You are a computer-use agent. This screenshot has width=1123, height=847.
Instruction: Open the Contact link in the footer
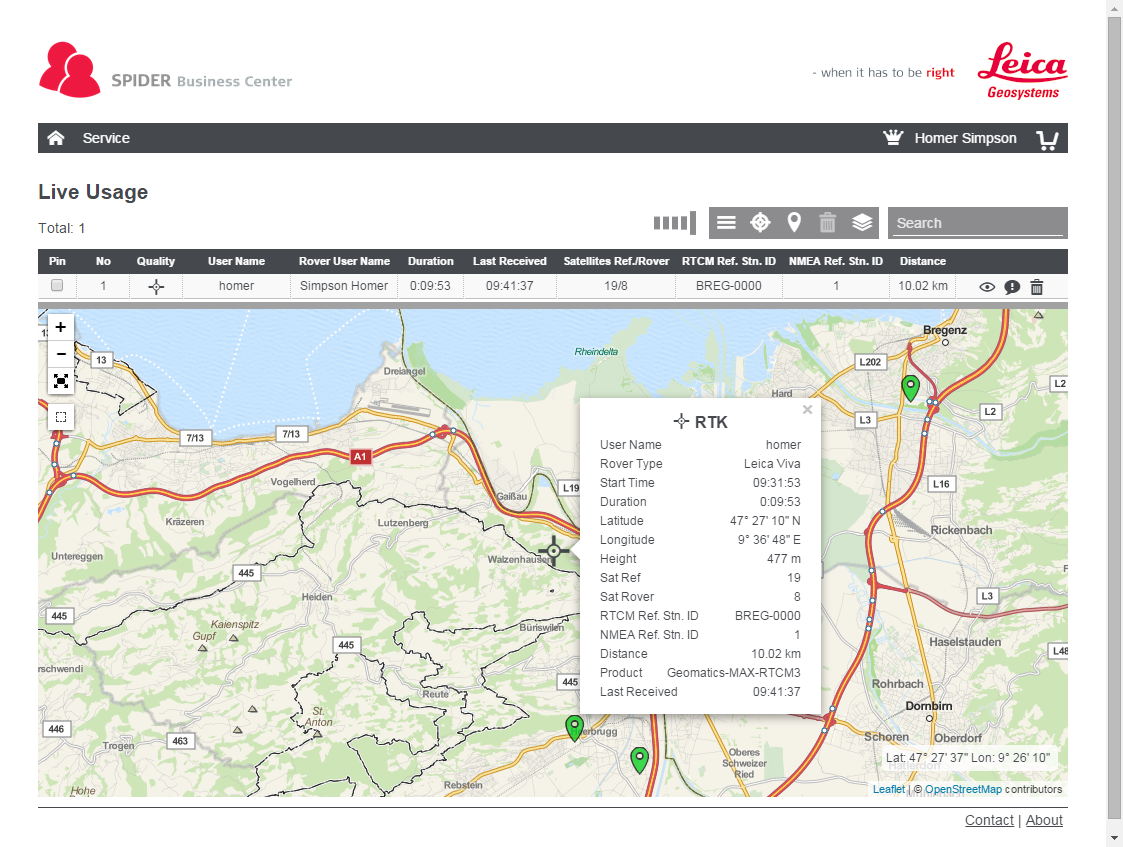tap(989, 820)
